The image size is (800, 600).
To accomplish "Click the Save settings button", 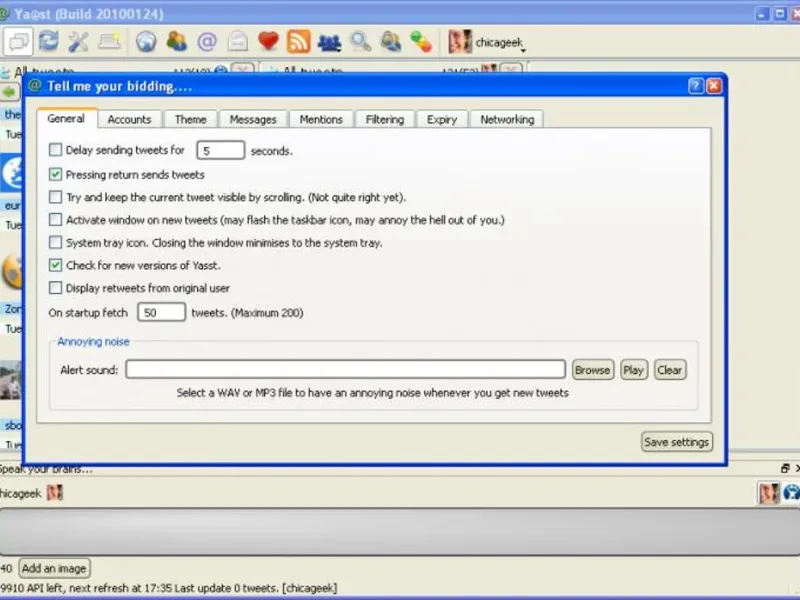I will coord(677,442).
